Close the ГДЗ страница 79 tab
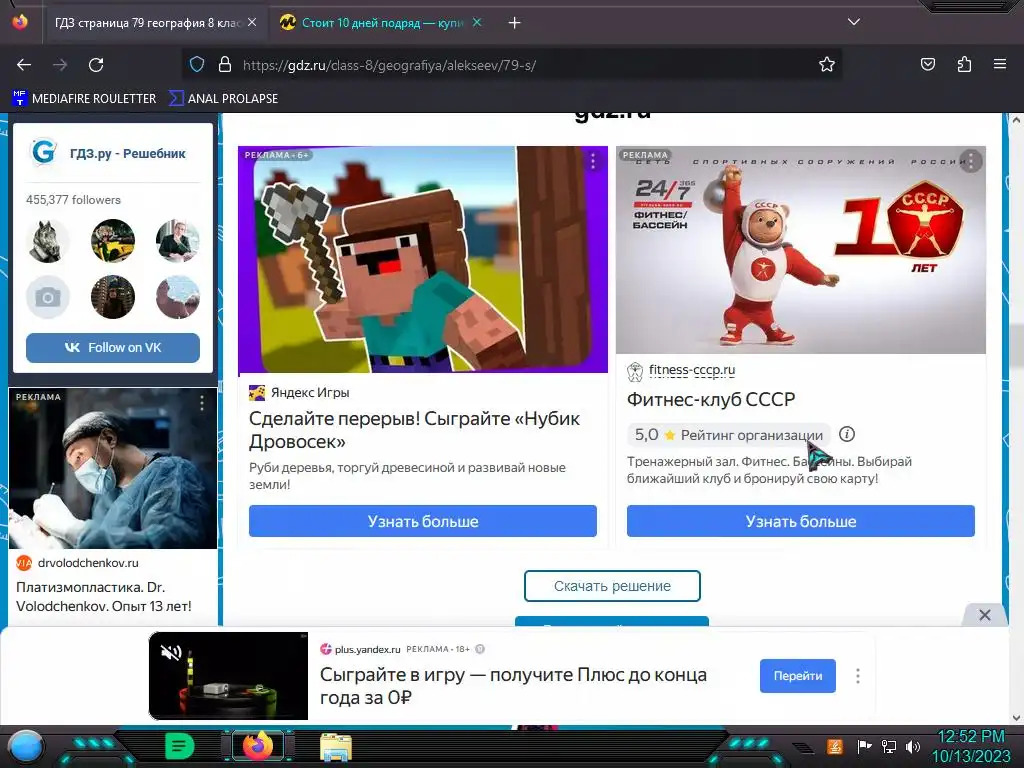Image resolution: width=1024 pixels, height=768 pixels. (x=252, y=23)
